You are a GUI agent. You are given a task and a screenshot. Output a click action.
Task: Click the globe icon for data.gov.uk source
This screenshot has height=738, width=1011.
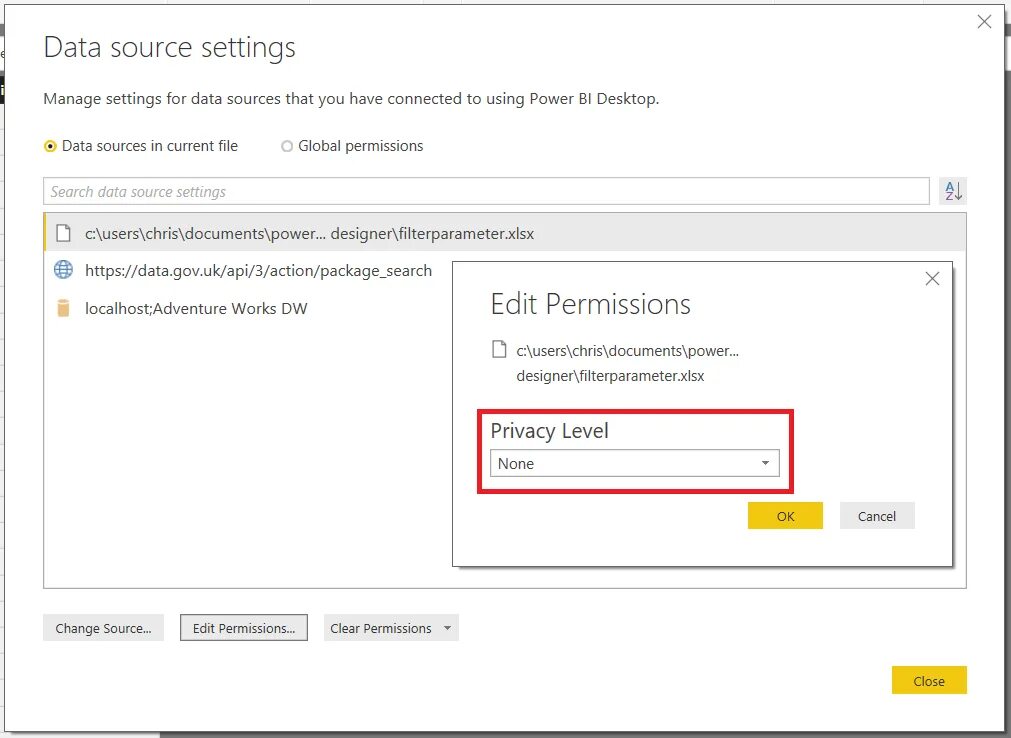(64, 270)
